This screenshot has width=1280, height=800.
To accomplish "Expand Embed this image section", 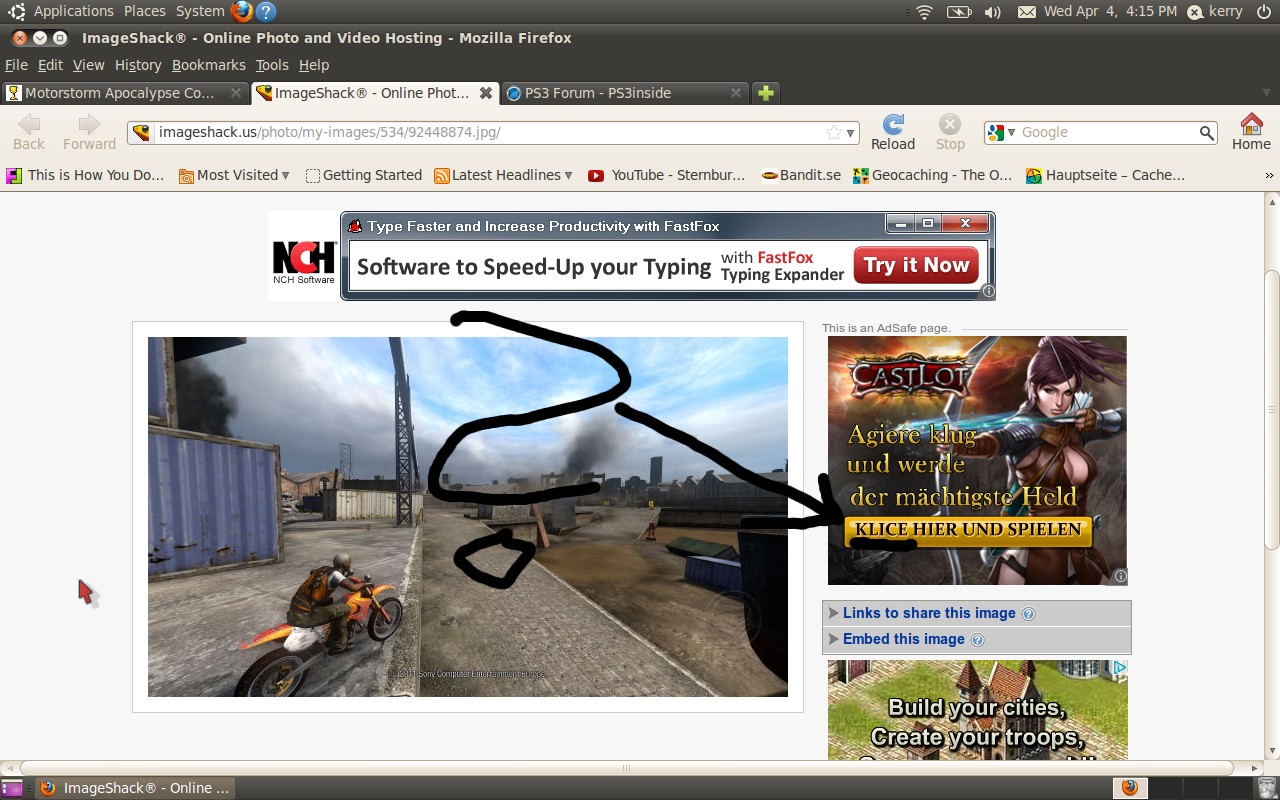I will pyautogui.click(x=903, y=639).
